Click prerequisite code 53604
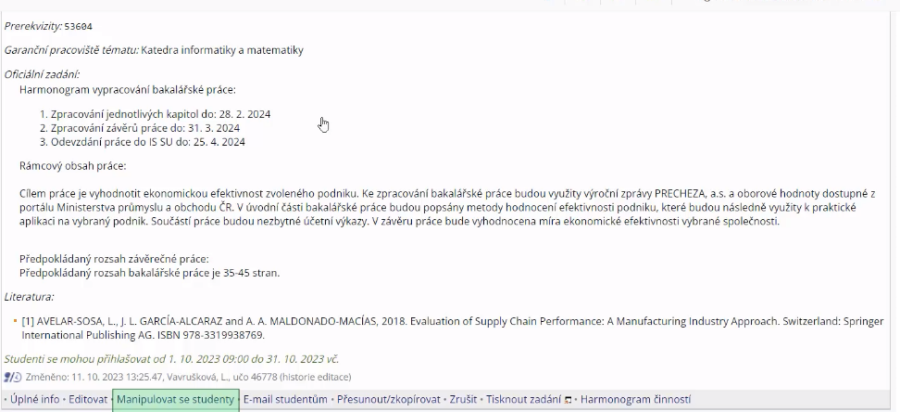 [x=78, y=26]
